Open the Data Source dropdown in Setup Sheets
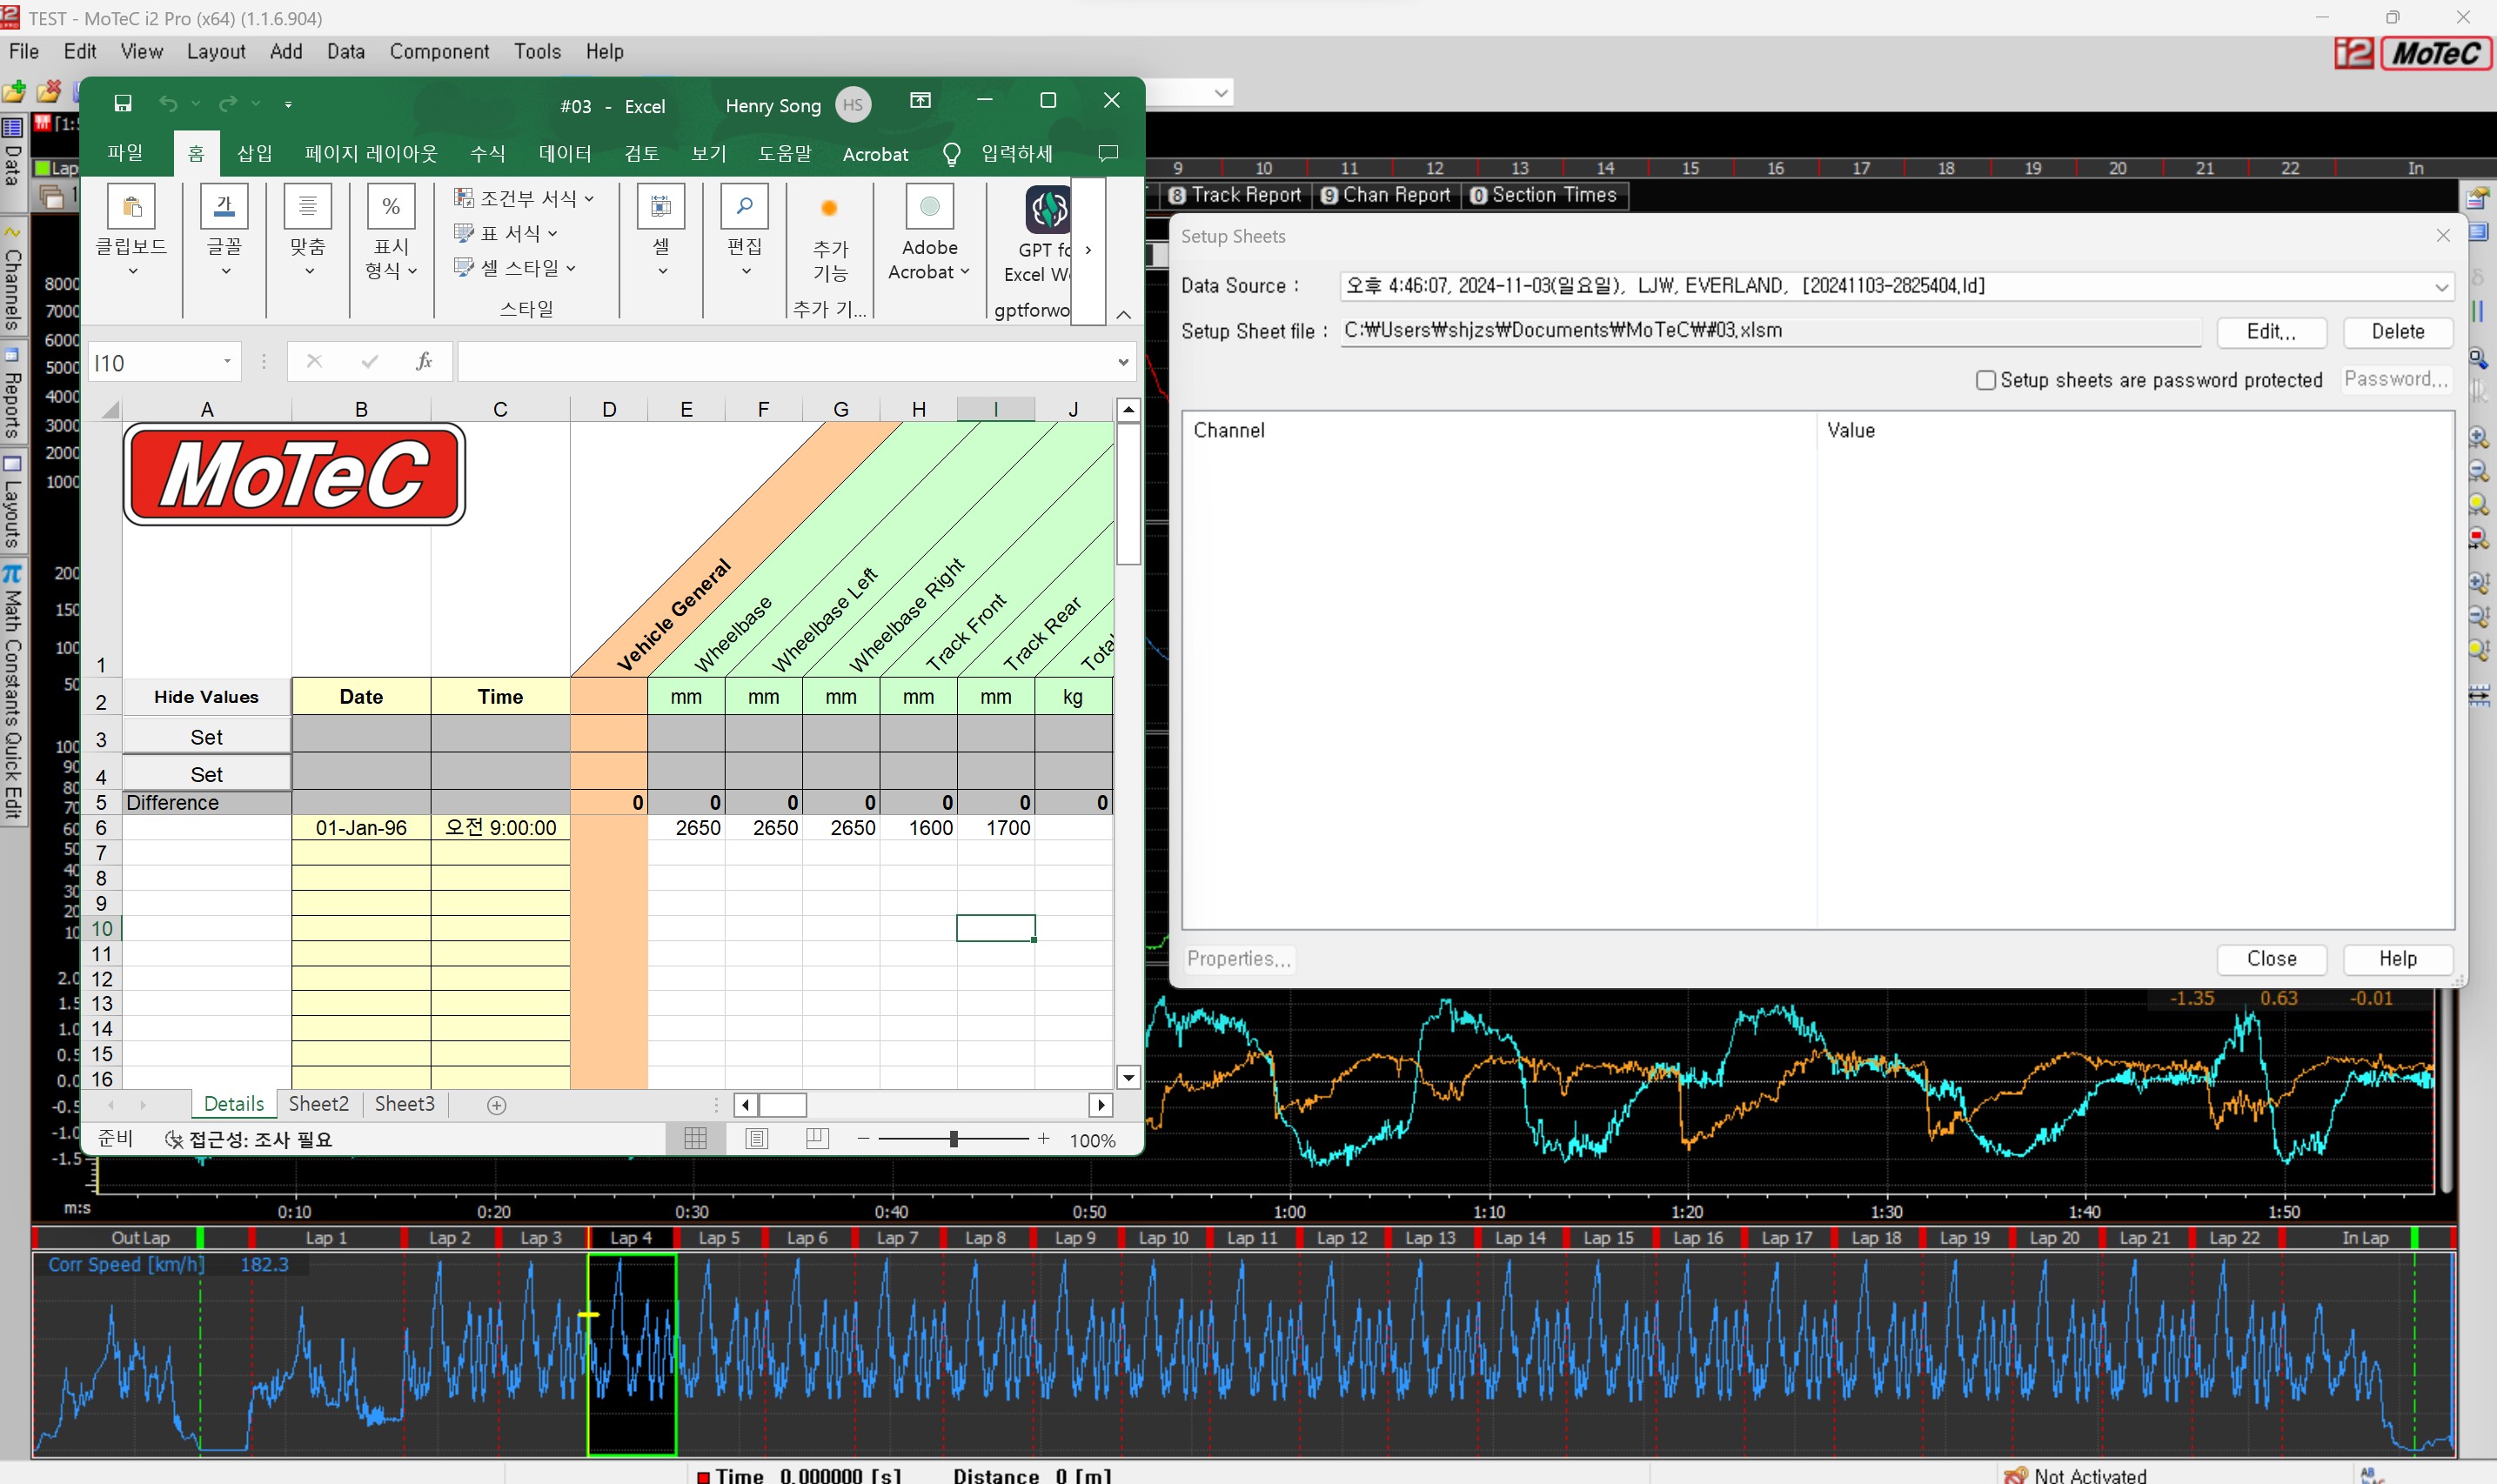 tap(2441, 287)
